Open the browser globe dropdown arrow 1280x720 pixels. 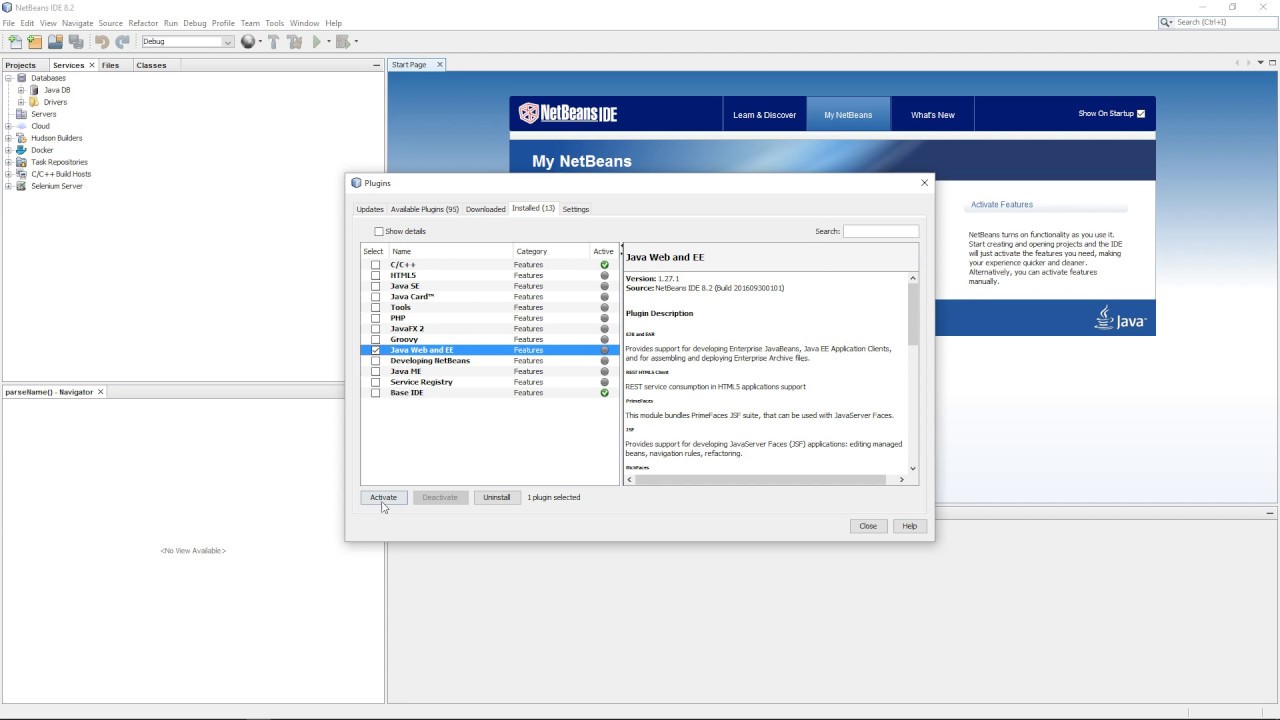pos(259,42)
